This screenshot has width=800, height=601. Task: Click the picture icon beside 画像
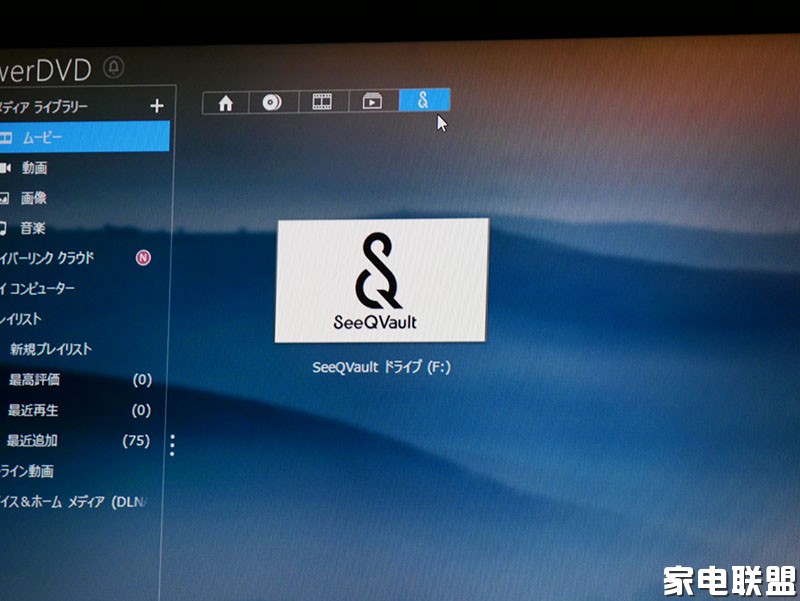coord(4,198)
